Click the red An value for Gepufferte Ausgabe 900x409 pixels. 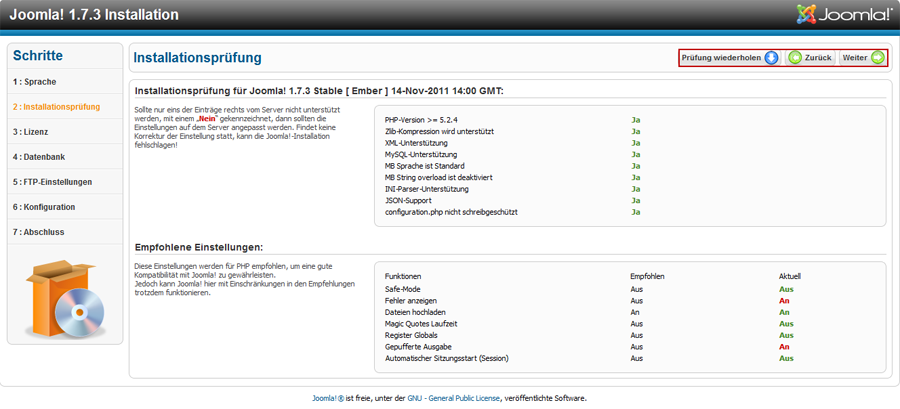784,346
